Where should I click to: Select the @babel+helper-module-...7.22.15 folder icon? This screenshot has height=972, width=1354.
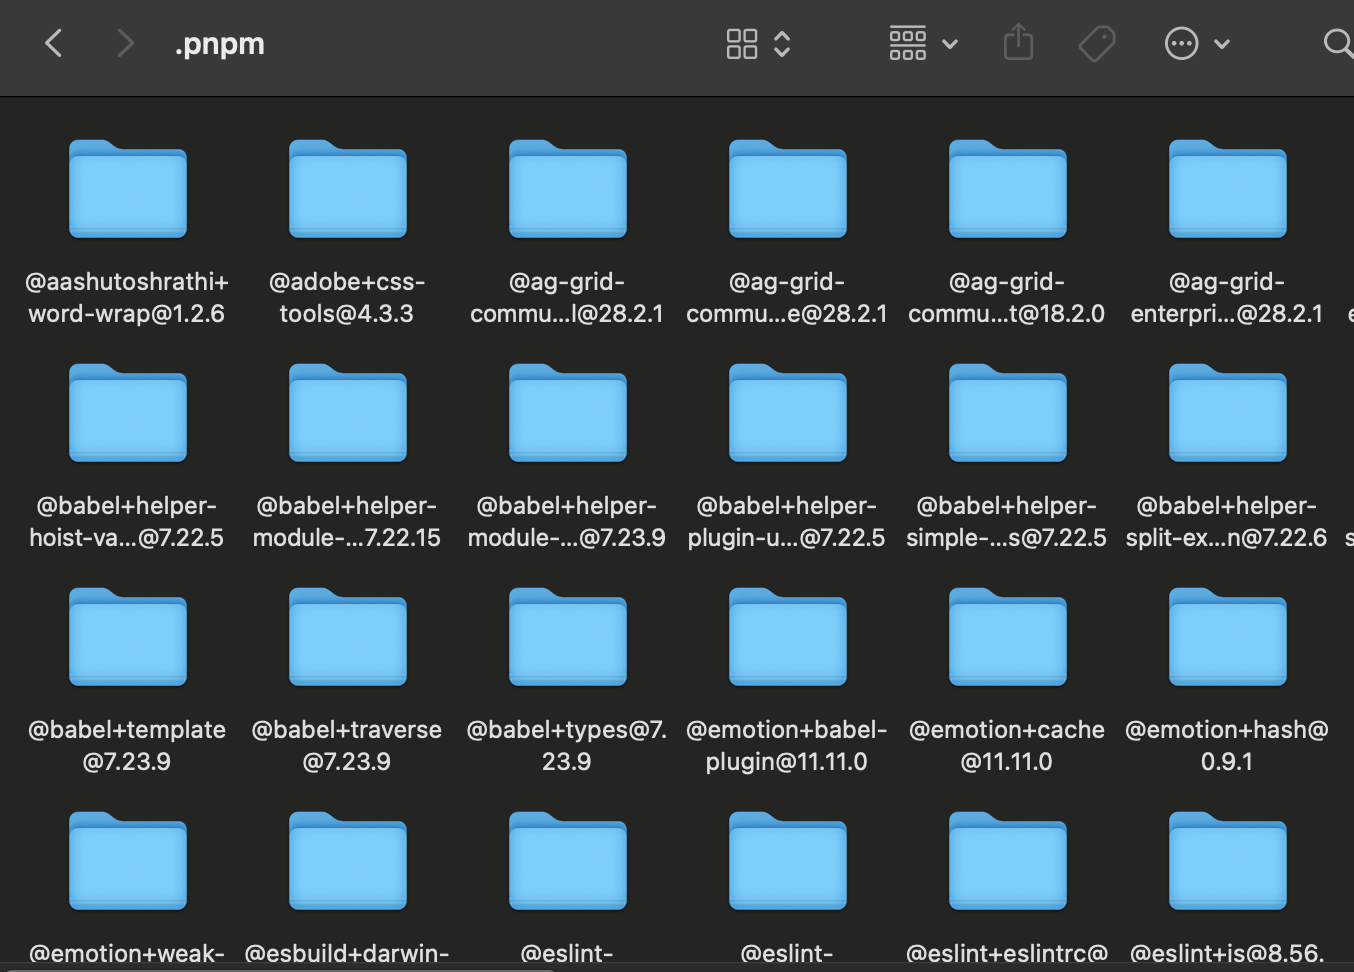coord(348,413)
